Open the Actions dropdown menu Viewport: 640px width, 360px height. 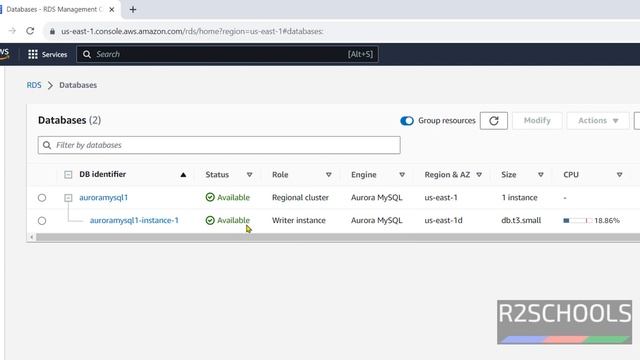(598, 121)
